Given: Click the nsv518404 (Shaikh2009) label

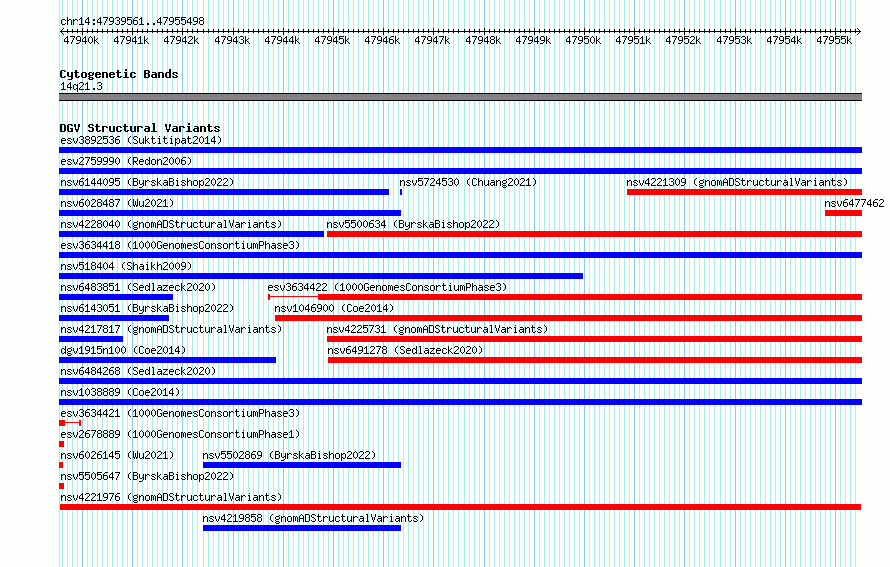Looking at the screenshot, I should [126, 266].
